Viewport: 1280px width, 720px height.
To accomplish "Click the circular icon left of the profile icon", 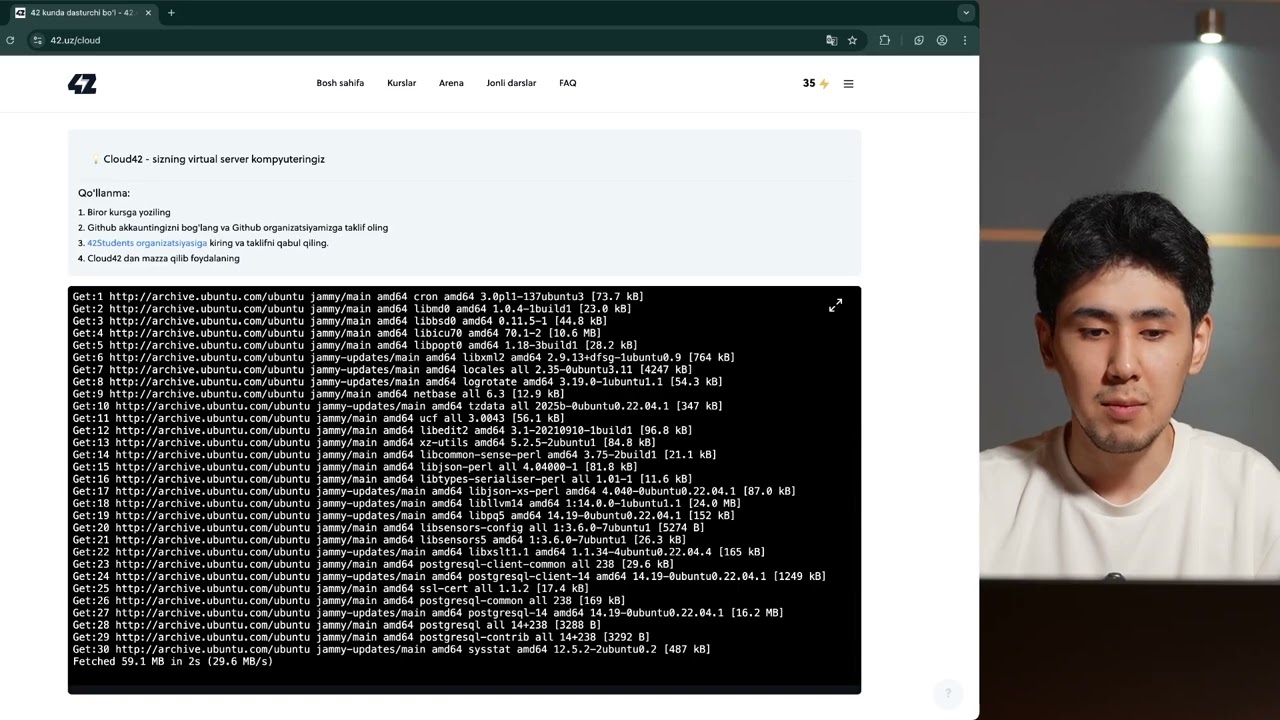I will pos(918,40).
